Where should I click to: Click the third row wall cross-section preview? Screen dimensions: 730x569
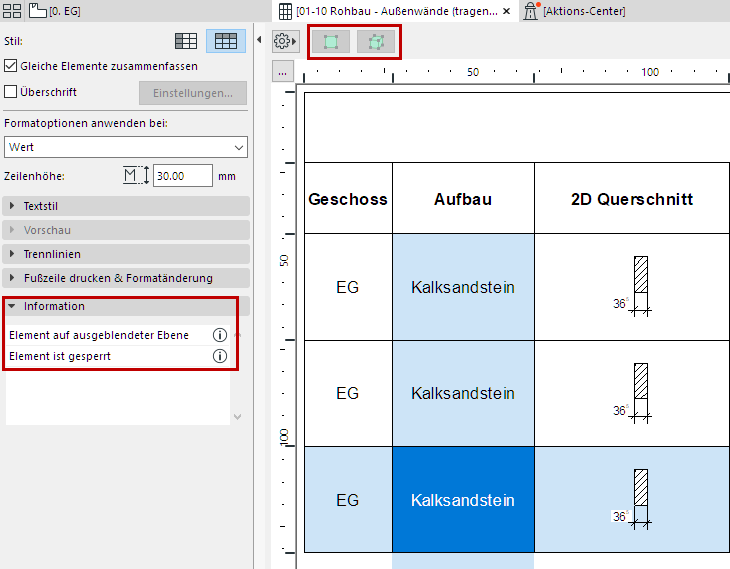pos(633,499)
